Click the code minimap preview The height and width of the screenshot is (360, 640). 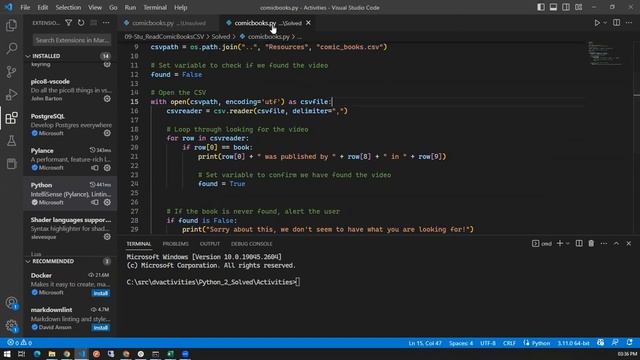tap(605, 53)
